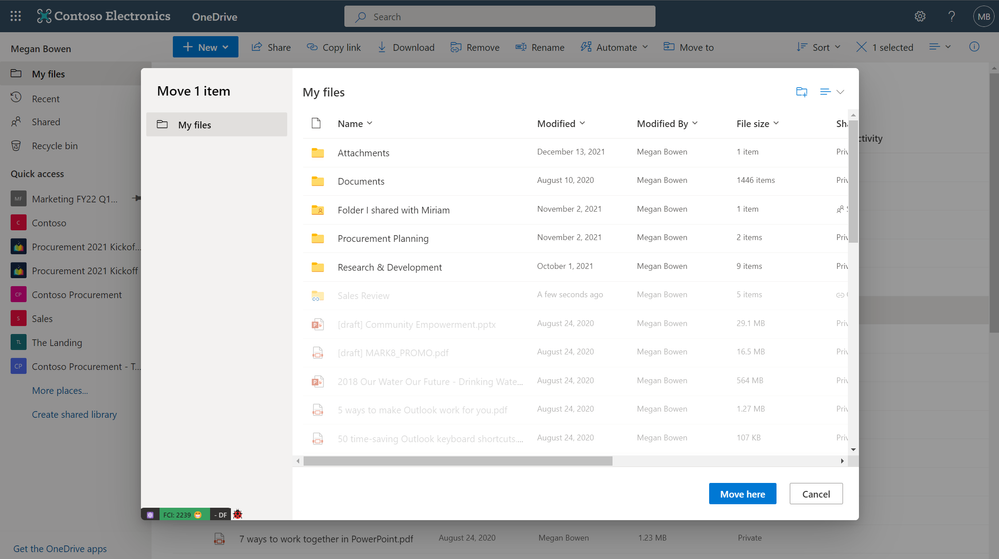Open the view options dropdown in toolbar
999x559 pixels.
coord(940,47)
